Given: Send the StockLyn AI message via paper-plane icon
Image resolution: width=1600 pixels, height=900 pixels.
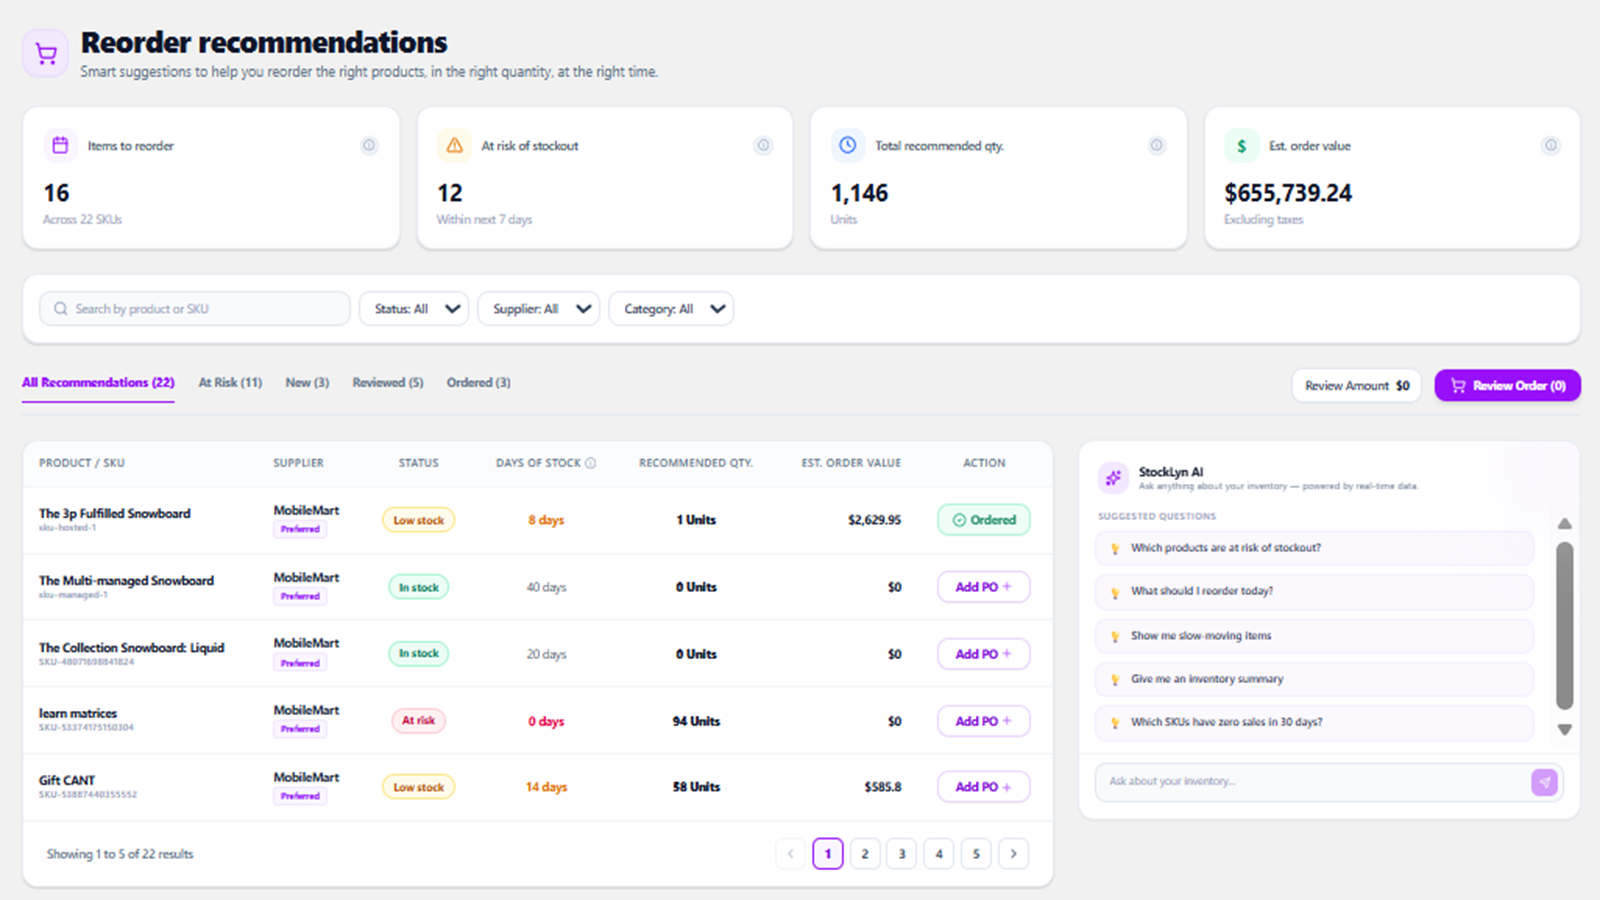Looking at the screenshot, I should 1544,782.
